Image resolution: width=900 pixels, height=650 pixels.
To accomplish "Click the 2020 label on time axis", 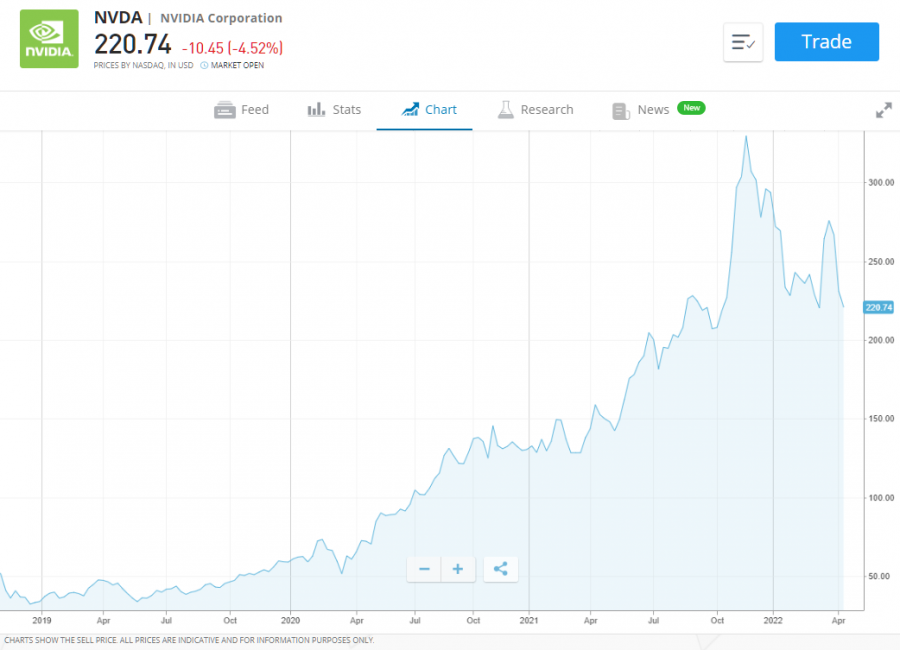I will point(290,620).
